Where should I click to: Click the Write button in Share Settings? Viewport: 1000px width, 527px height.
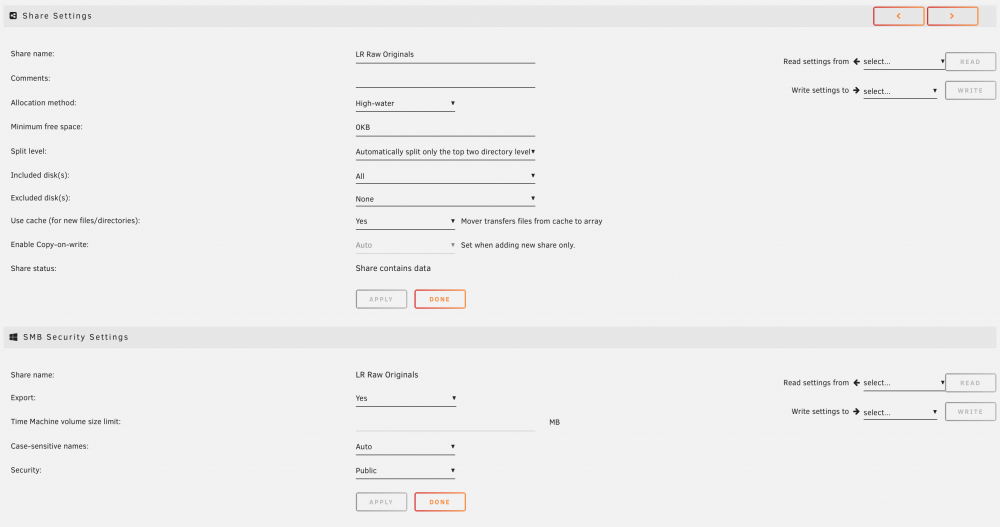tap(970, 91)
